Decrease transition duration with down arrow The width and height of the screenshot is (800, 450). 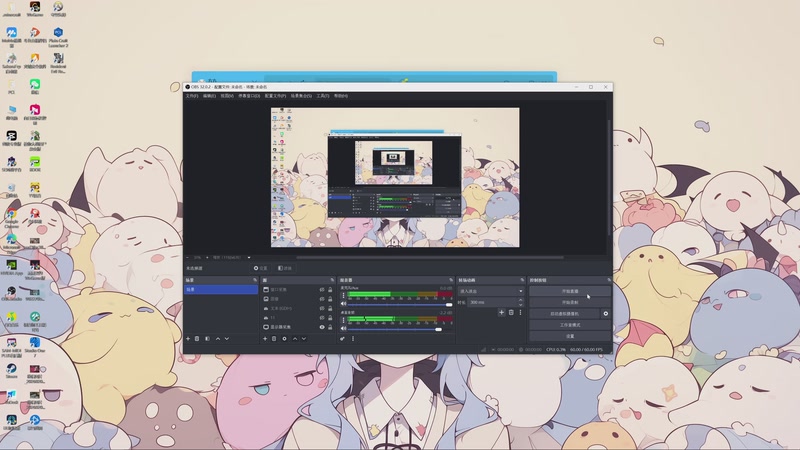pyautogui.click(x=520, y=305)
